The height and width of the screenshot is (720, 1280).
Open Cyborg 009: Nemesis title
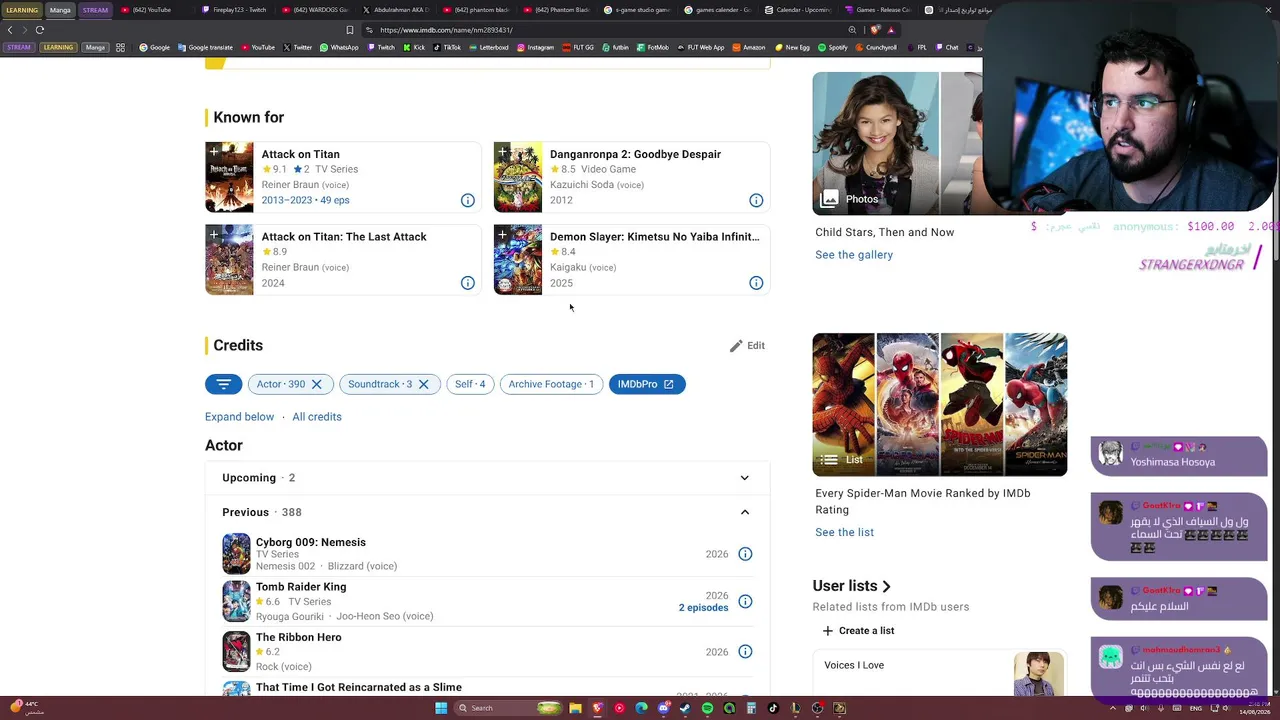pos(311,542)
